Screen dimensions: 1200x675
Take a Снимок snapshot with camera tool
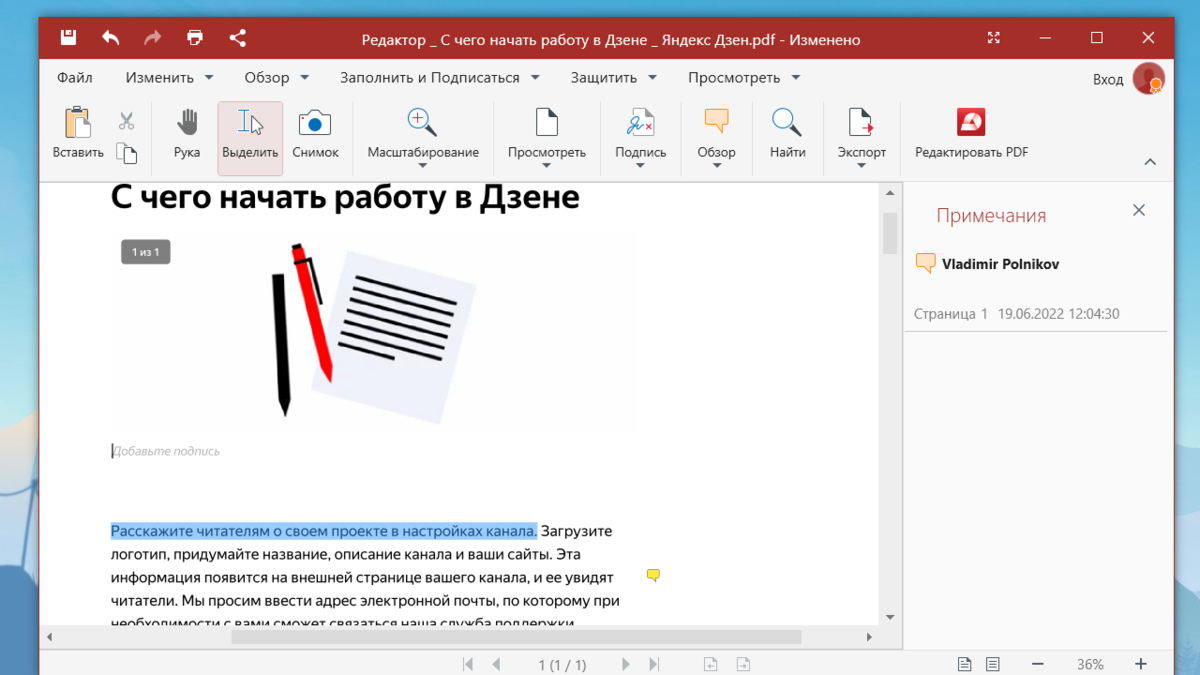315,133
